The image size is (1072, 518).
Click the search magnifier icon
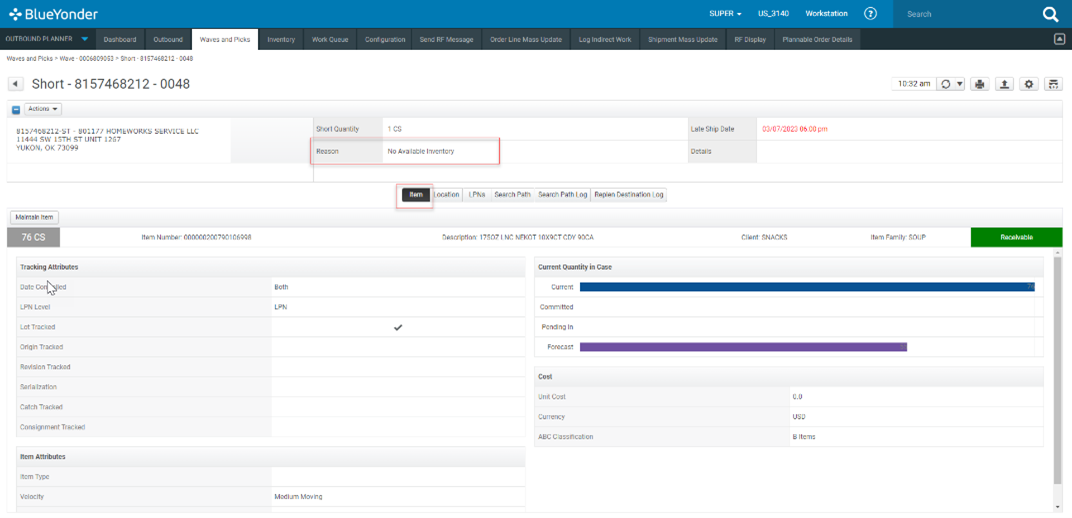(1049, 14)
